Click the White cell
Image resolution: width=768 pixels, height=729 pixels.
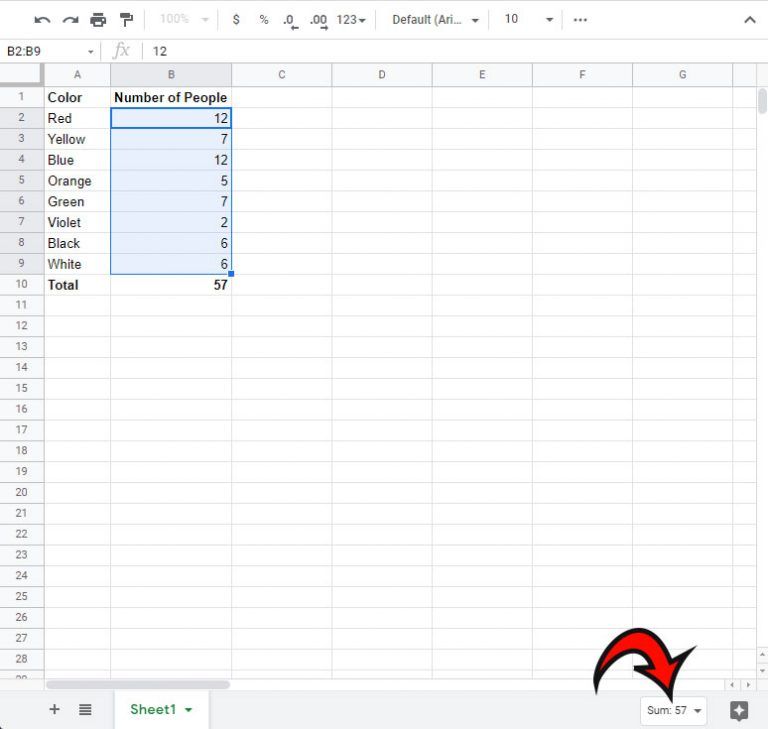point(77,264)
